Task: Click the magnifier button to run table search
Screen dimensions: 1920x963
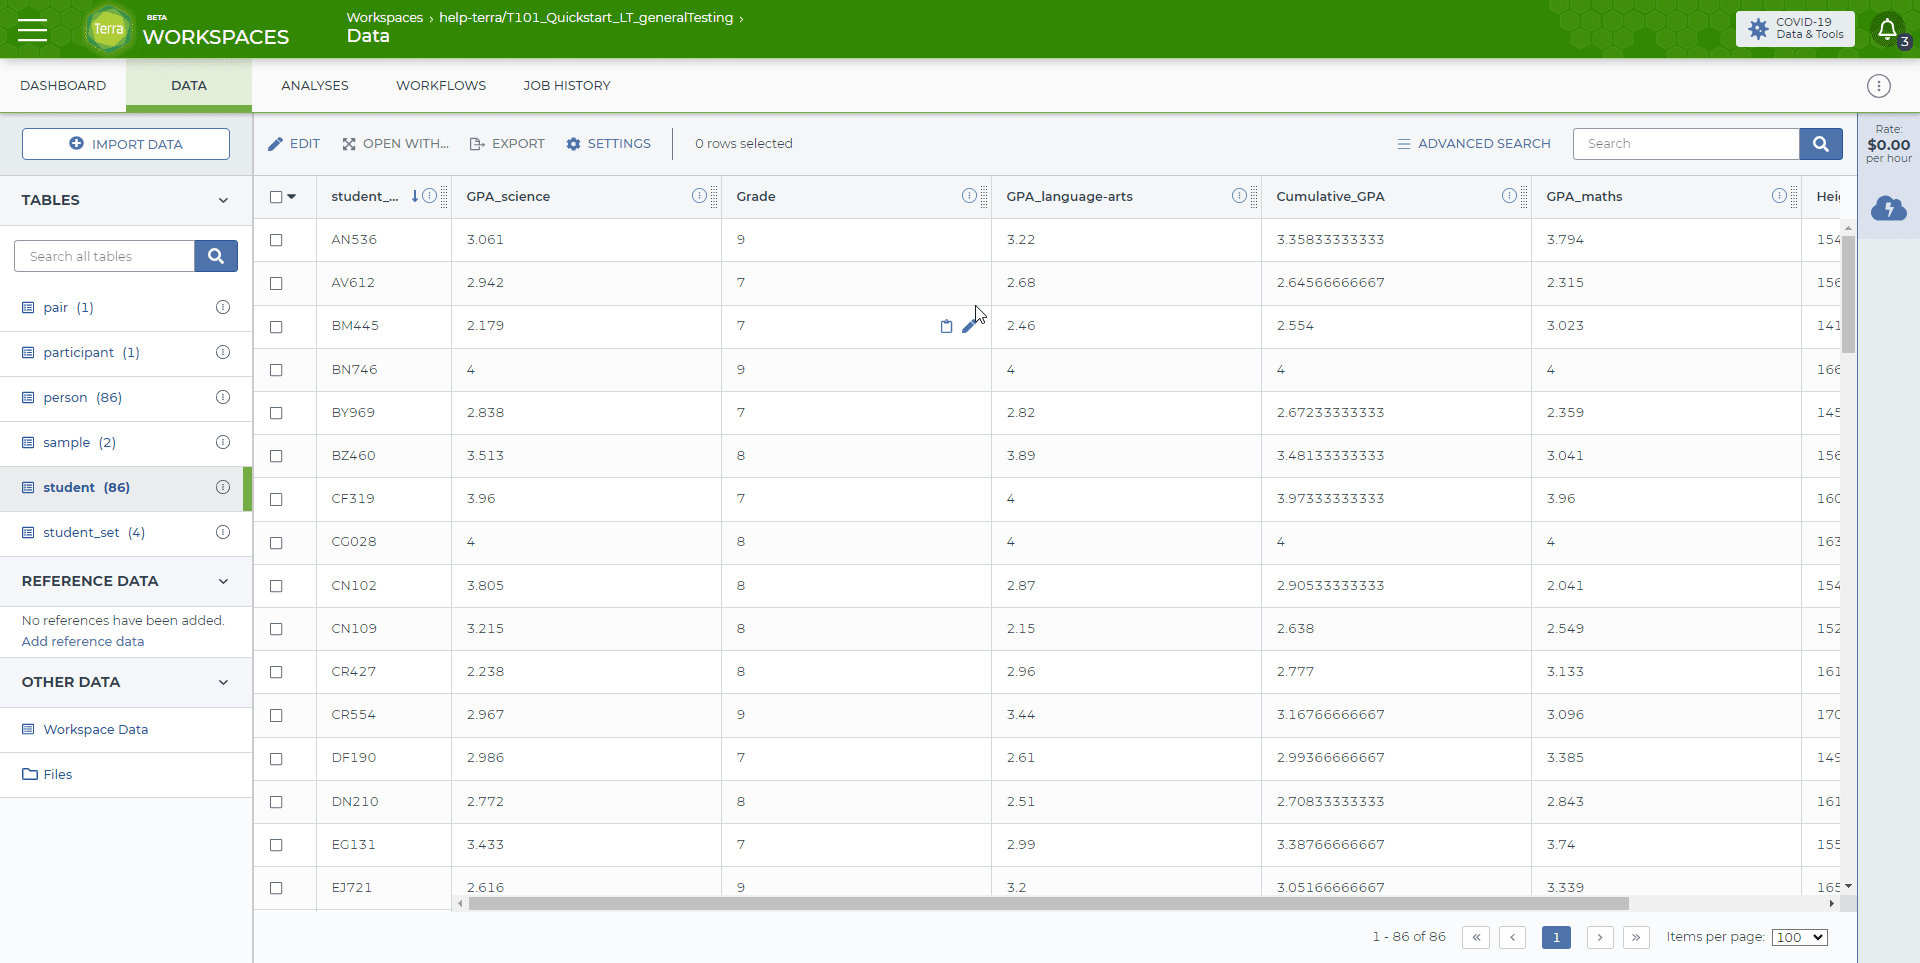Action: pyautogui.click(x=1821, y=144)
